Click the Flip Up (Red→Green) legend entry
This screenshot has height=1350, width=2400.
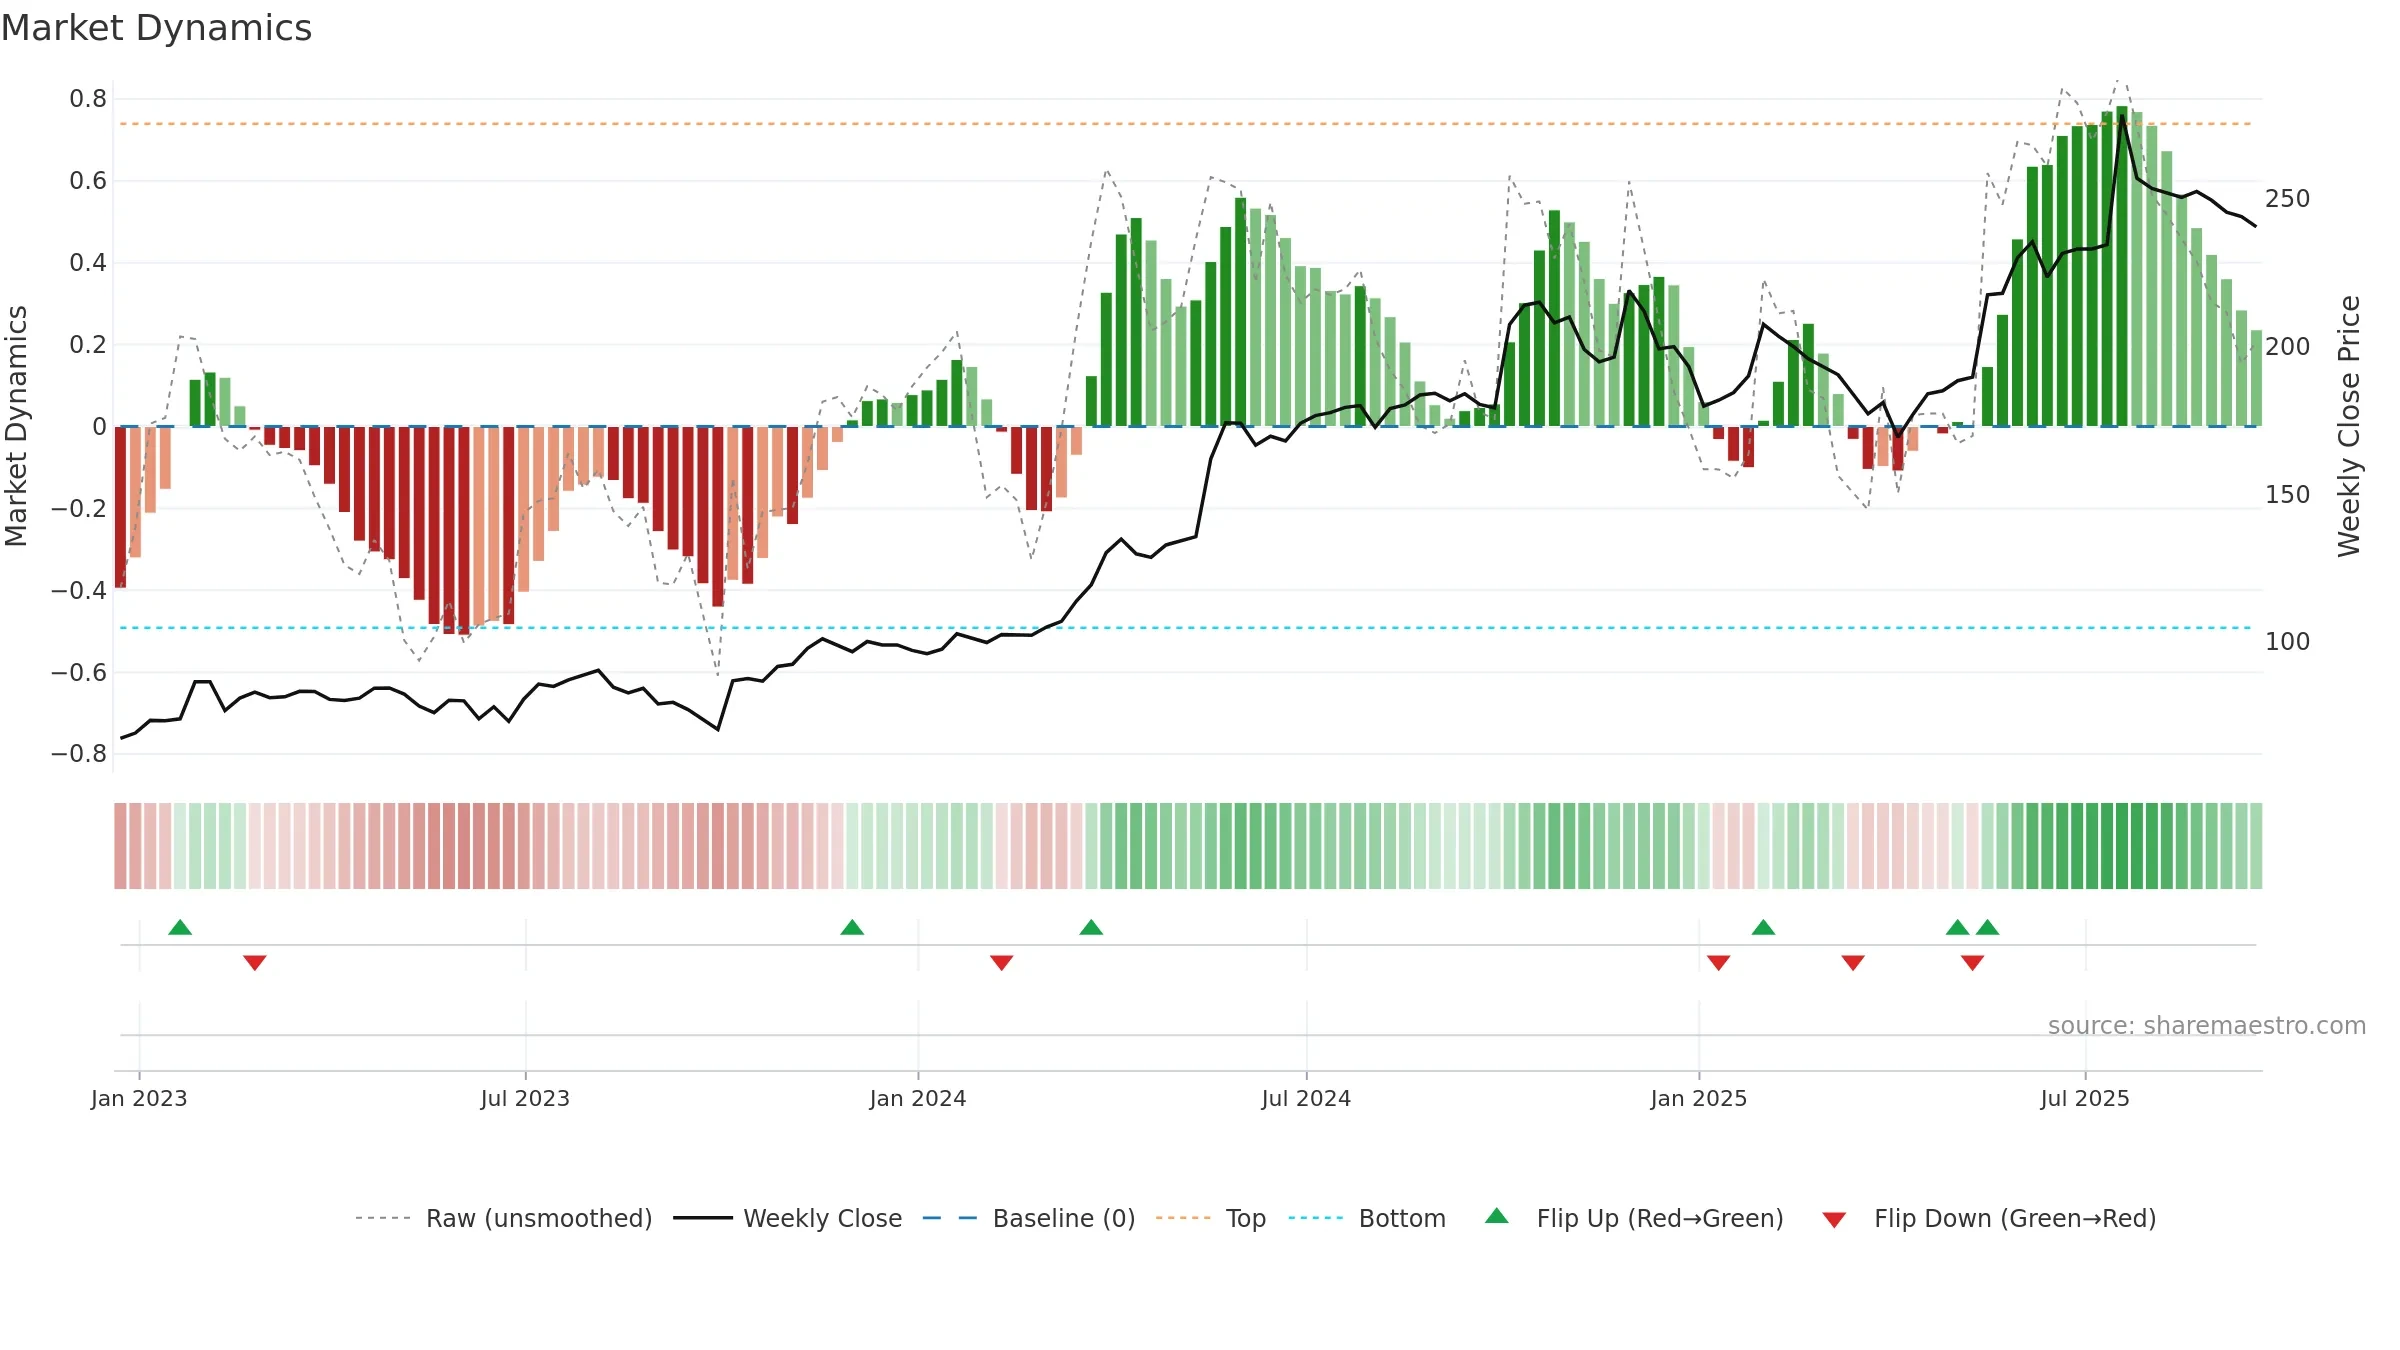(x=1634, y=1218)
